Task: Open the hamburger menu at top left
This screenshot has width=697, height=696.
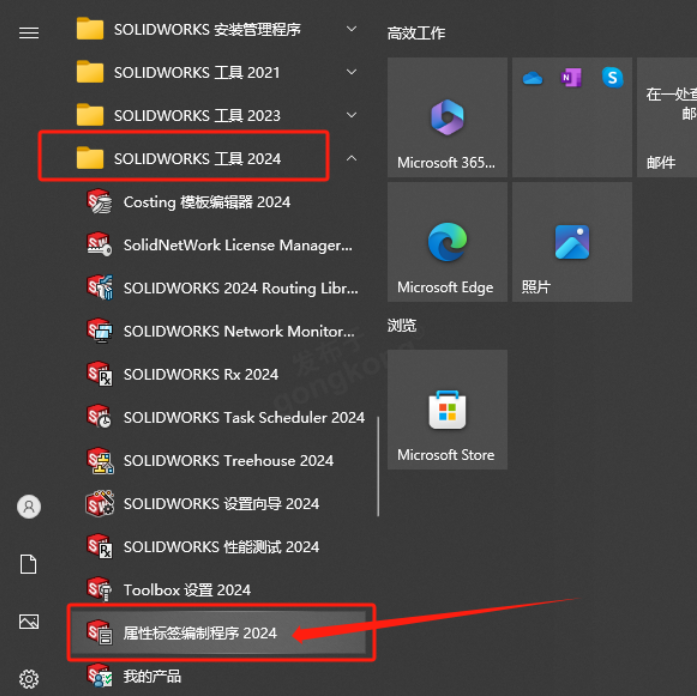Action: pos(29,32)
